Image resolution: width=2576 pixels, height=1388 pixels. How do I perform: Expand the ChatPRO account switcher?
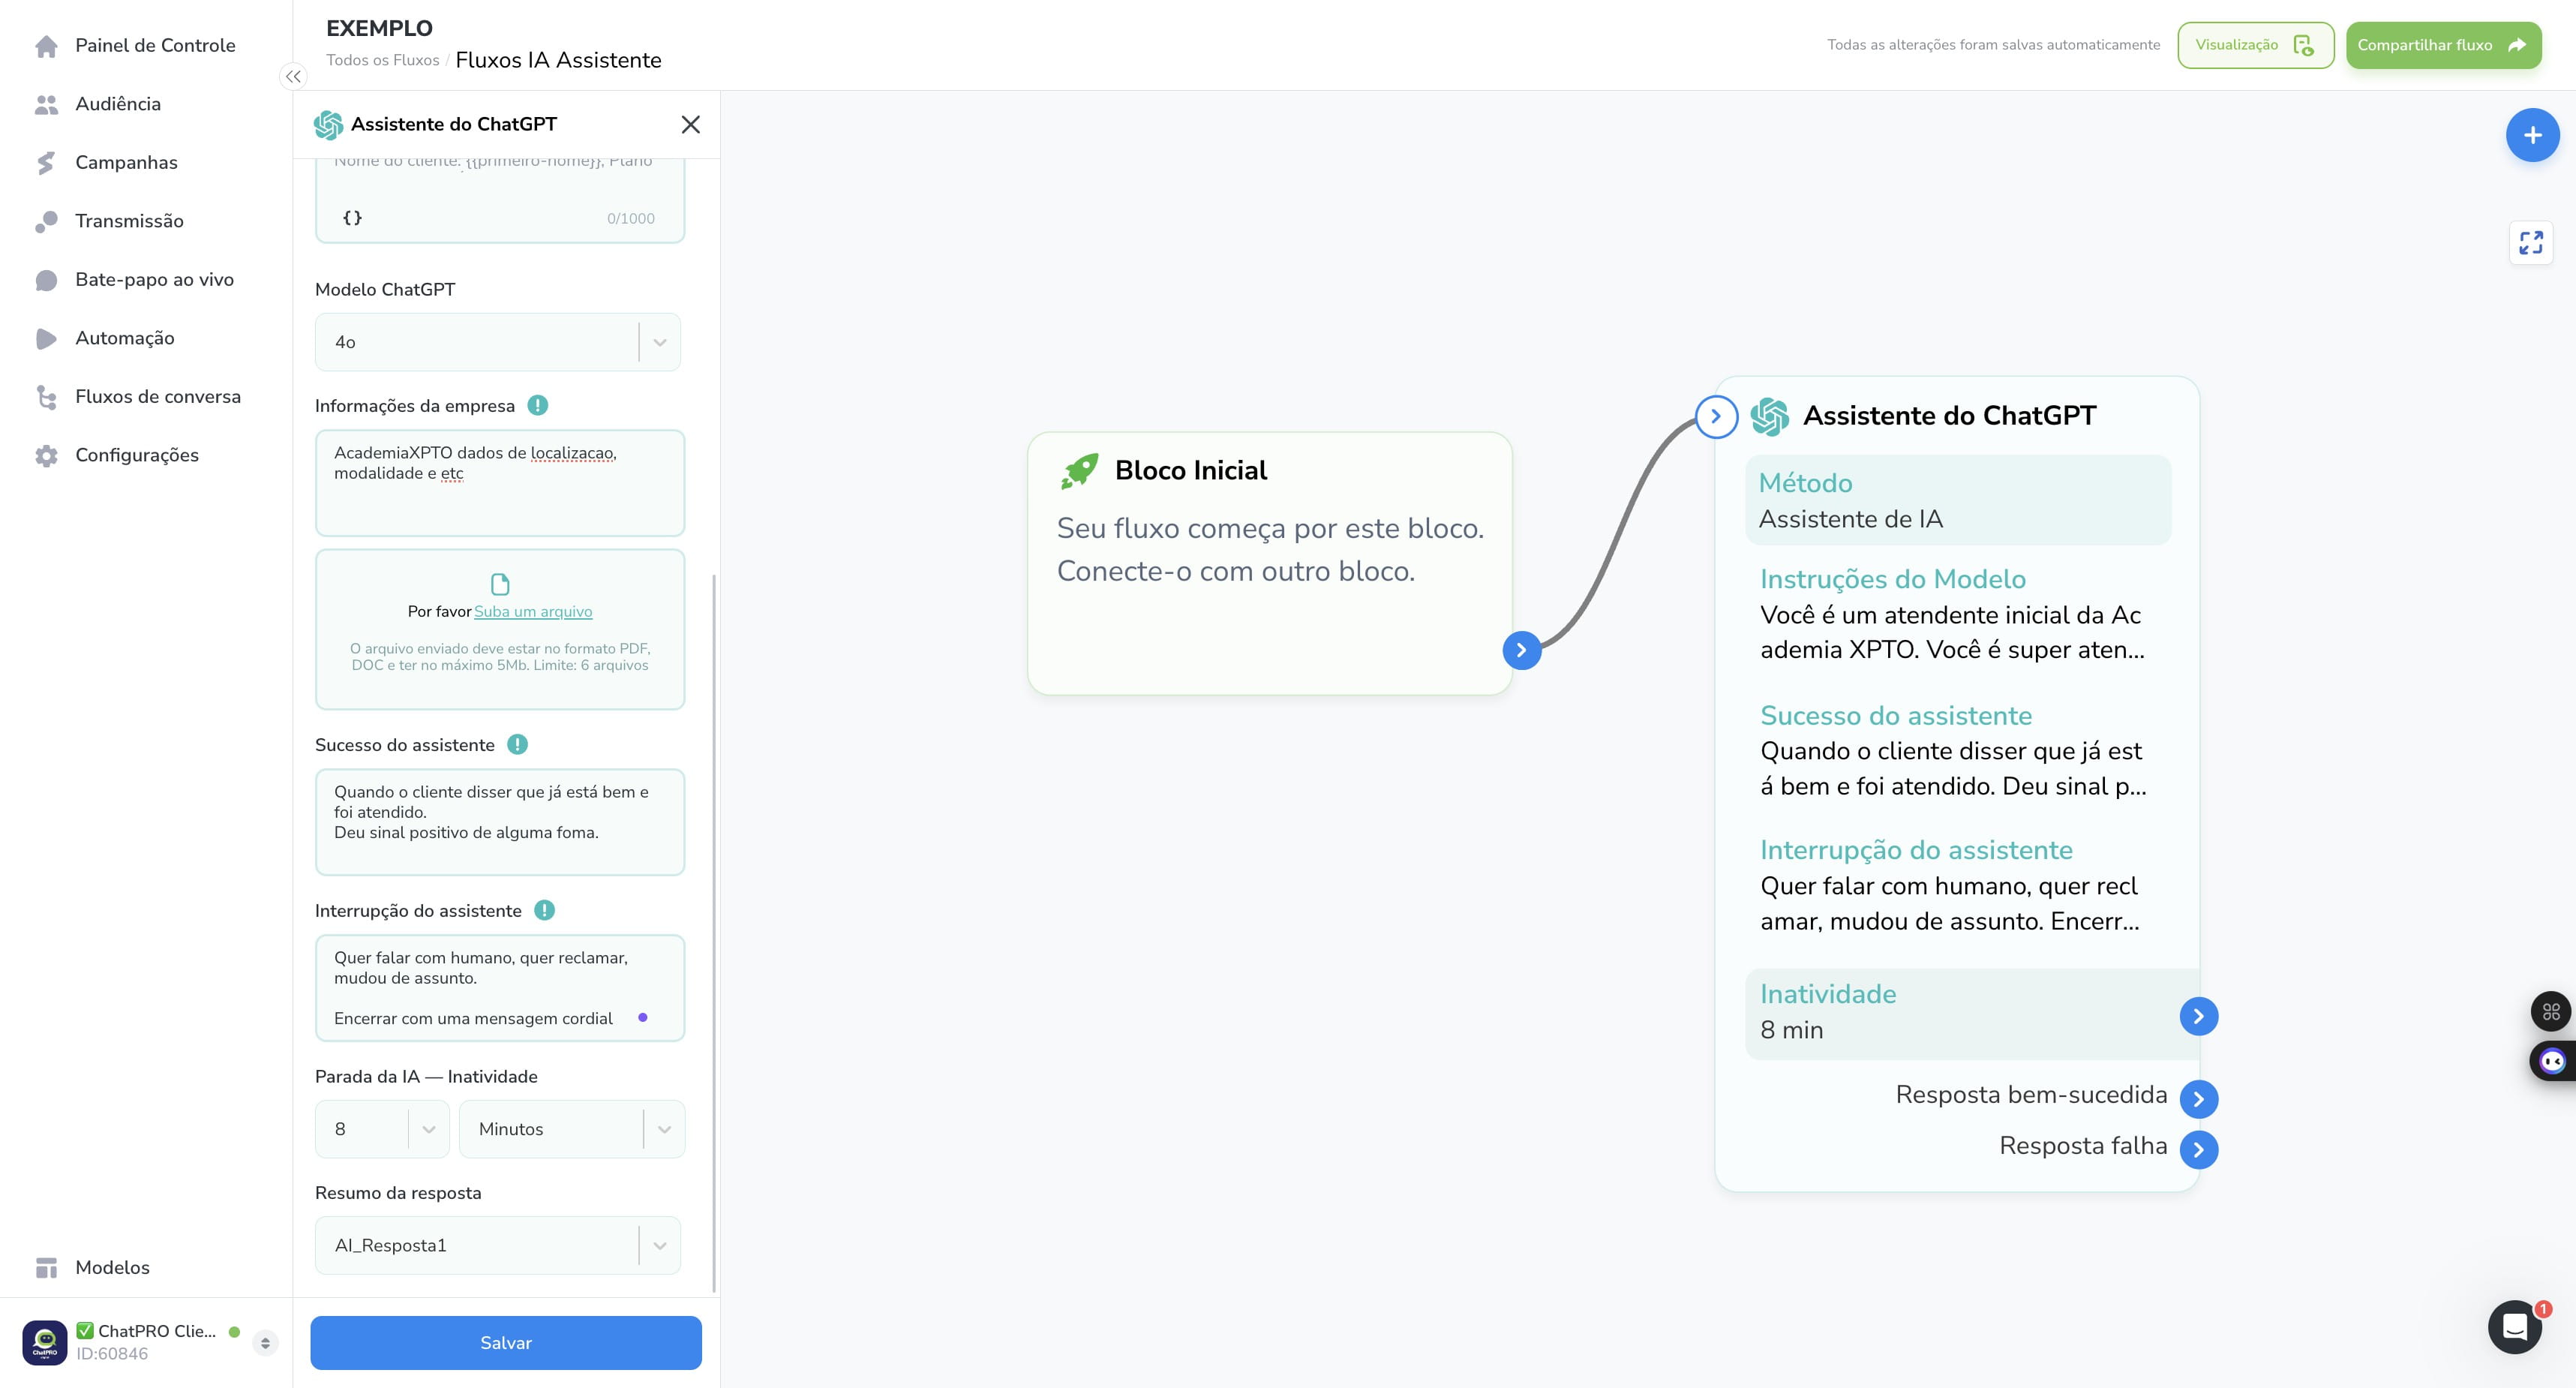point(265,1342)
